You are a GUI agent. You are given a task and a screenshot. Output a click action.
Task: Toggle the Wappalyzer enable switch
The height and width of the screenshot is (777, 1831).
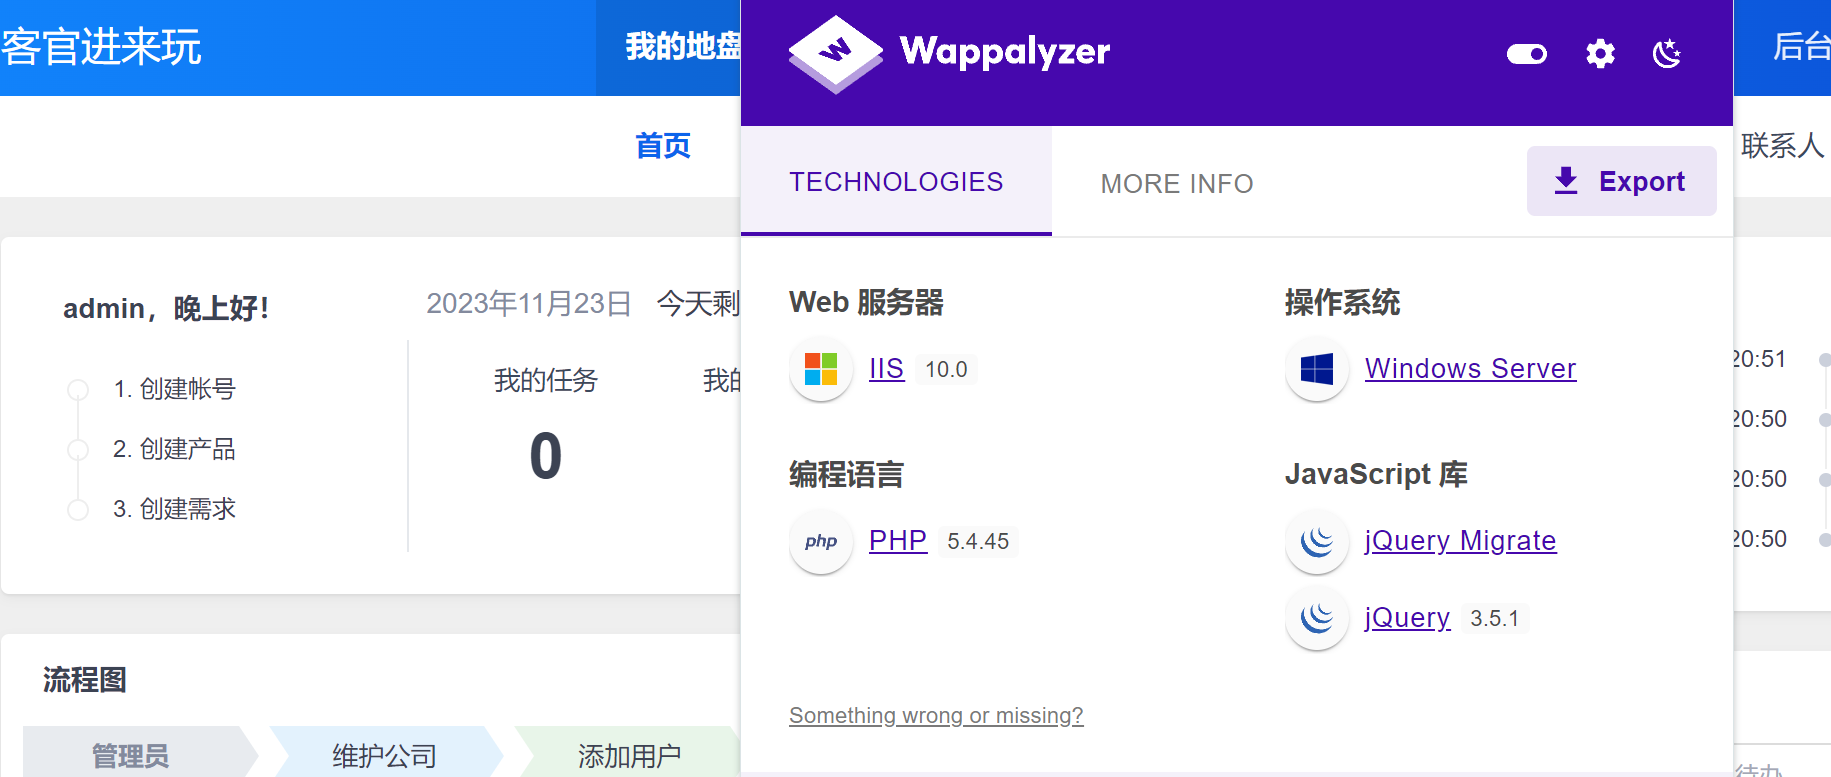(x=1526, y=54)
